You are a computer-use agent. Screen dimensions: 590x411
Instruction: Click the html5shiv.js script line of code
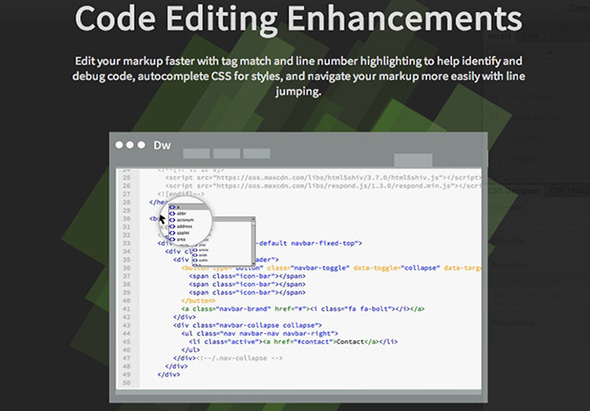[323, 177]
